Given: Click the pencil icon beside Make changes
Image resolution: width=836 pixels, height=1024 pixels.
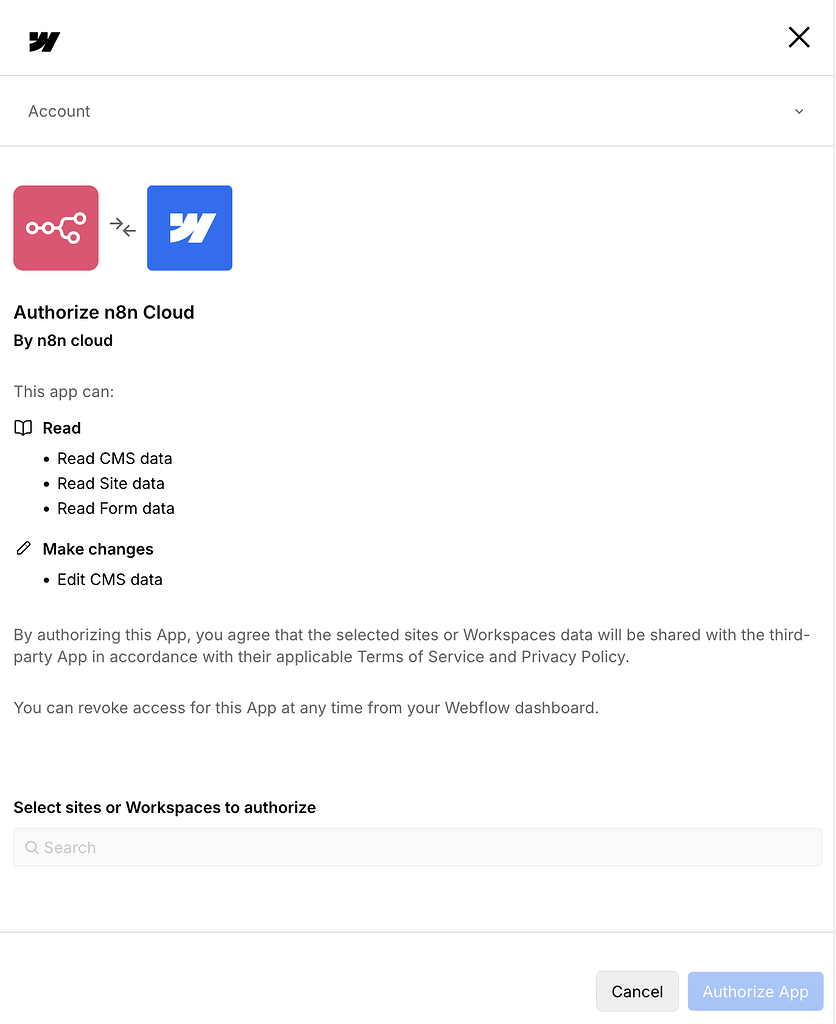Looking at the screenshot, I should (x=22, y=548).
